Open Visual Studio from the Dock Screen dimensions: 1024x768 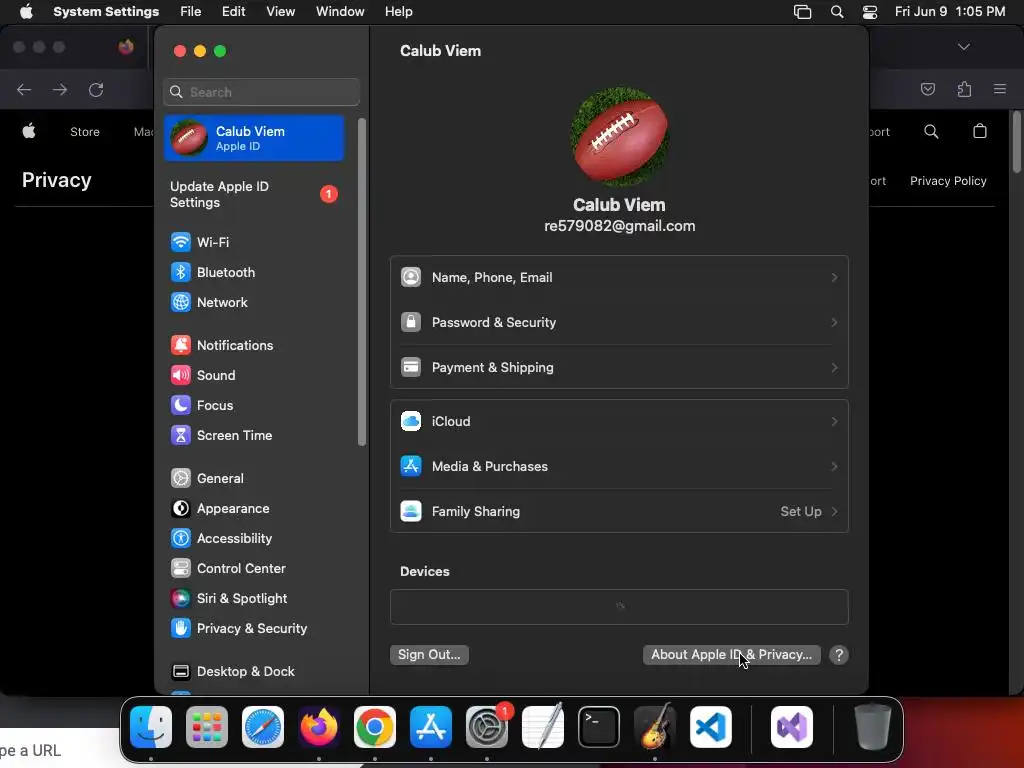point(792,727)
